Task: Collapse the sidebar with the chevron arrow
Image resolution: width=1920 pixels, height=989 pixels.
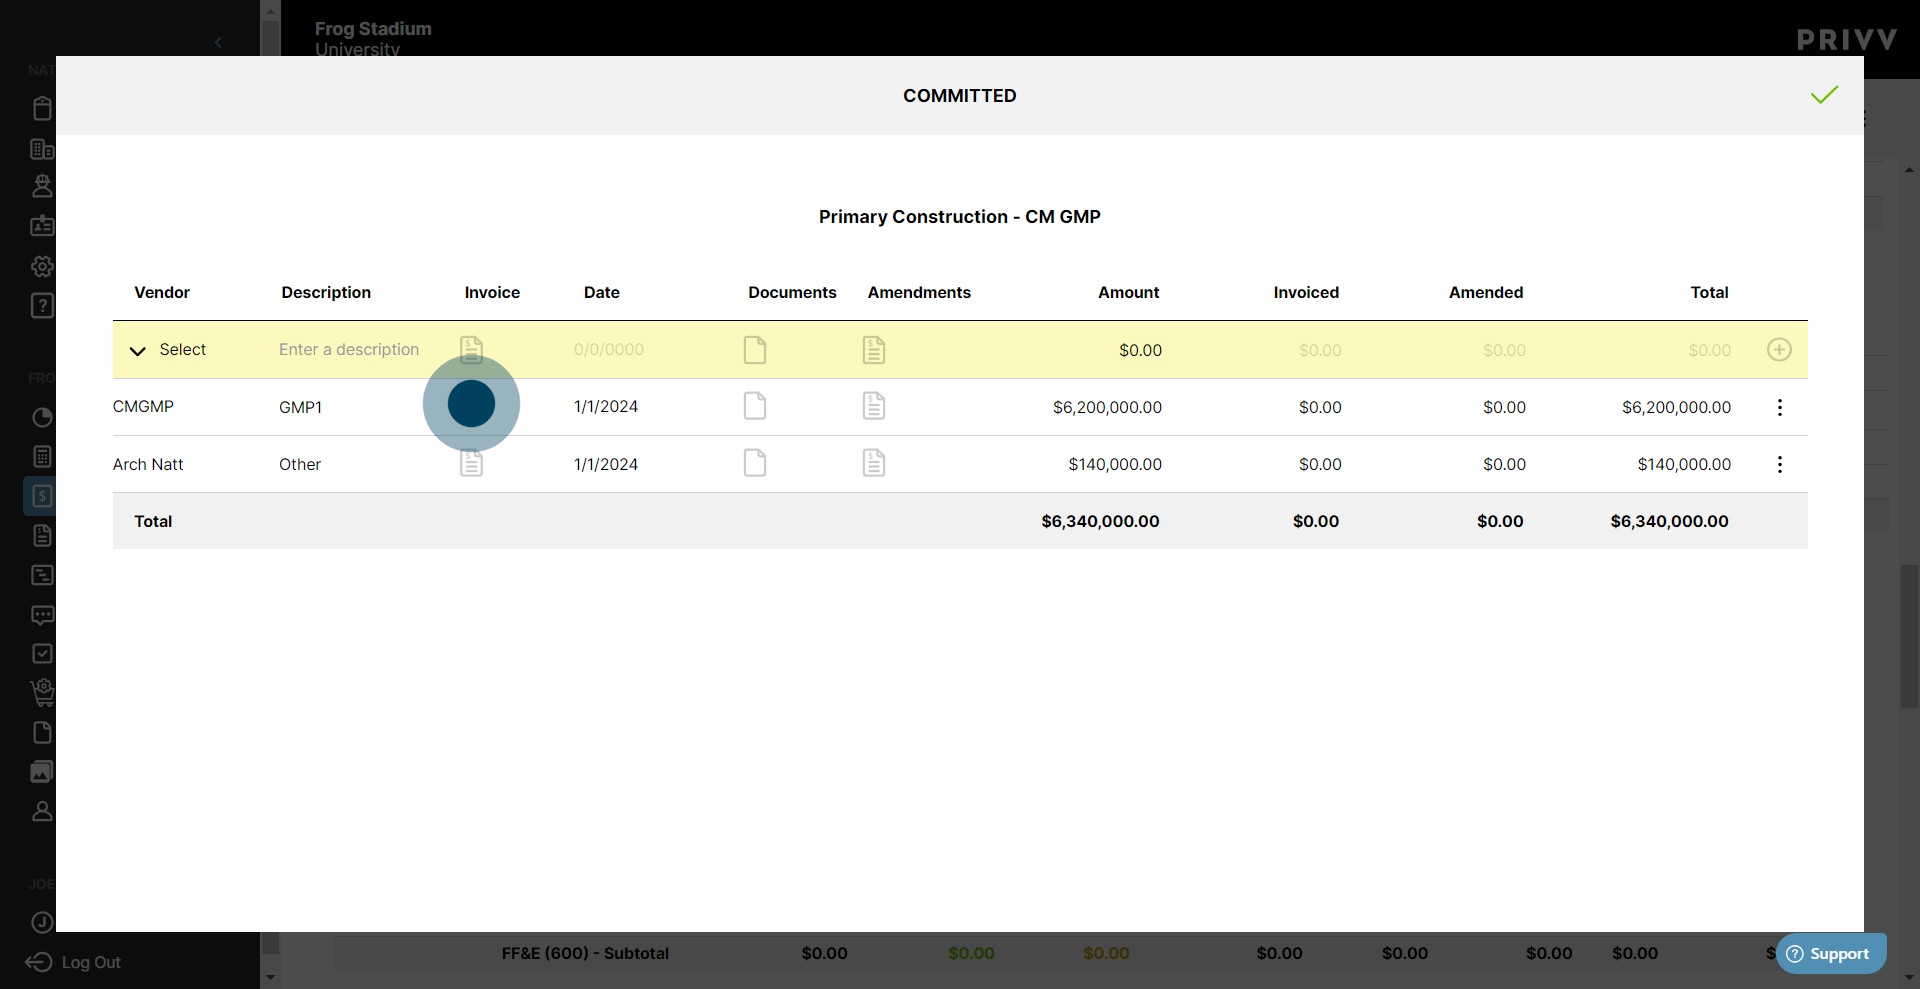Action: [218, 42]
